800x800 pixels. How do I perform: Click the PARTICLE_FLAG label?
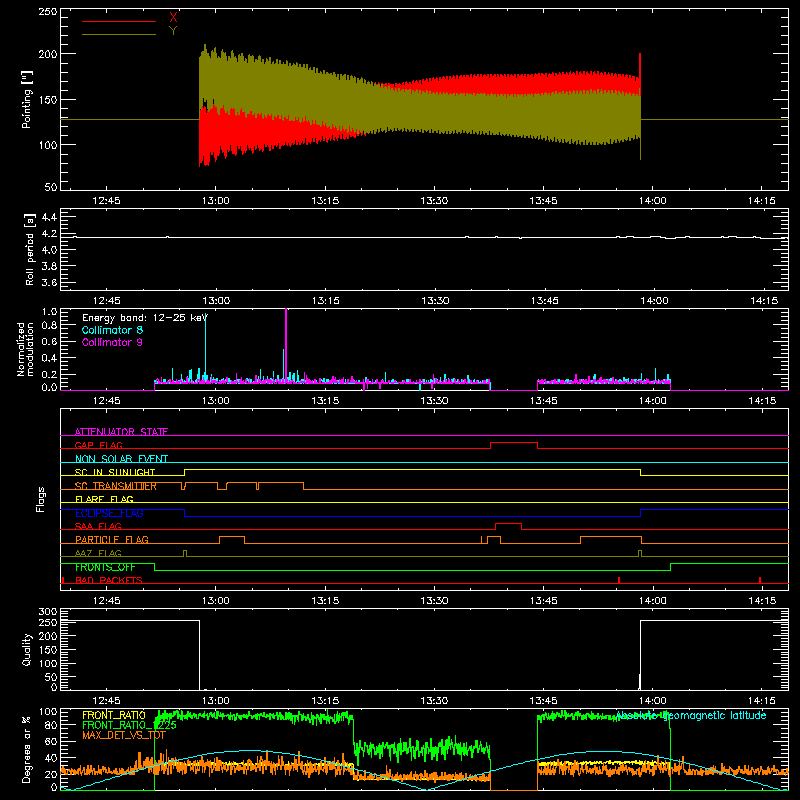coord(112,539)
